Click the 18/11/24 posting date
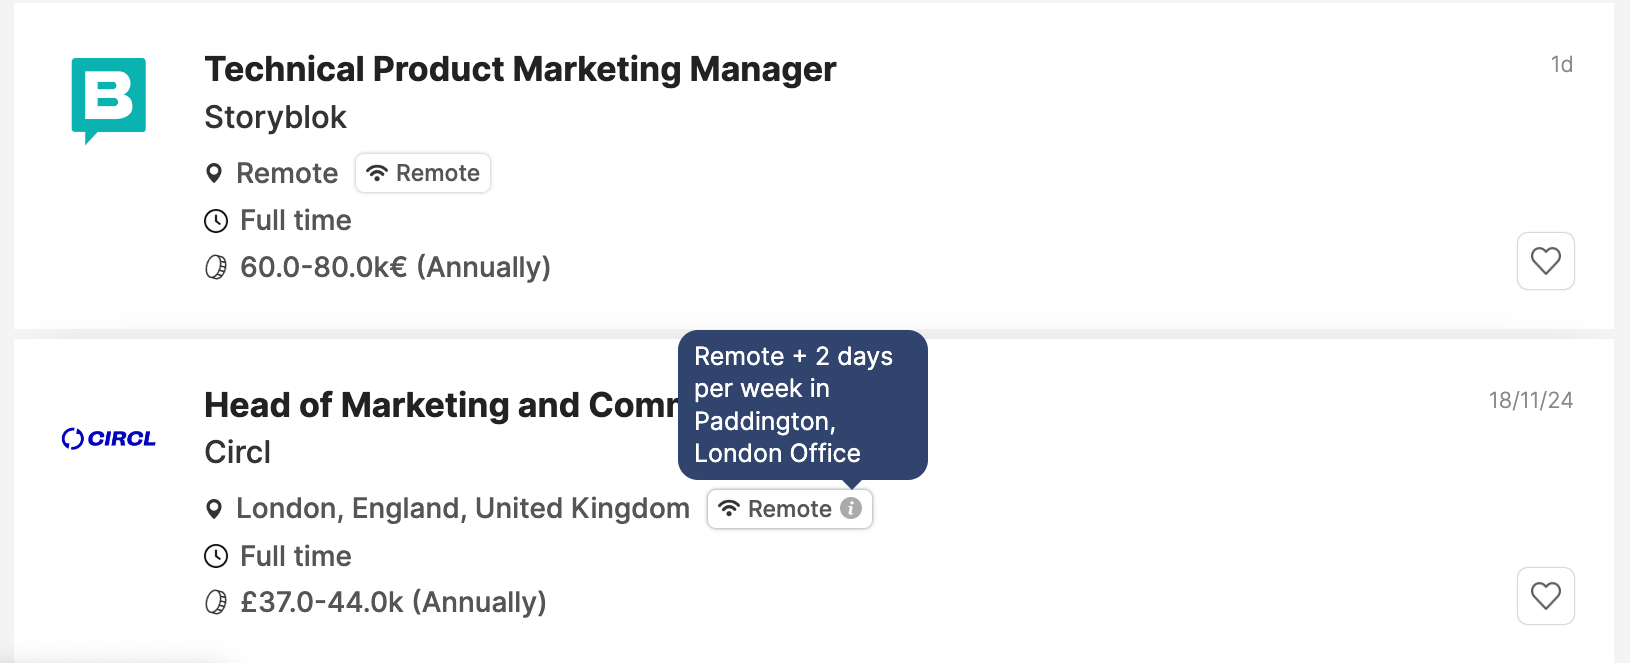The image size is (1630, 663). click(1530, 400)
